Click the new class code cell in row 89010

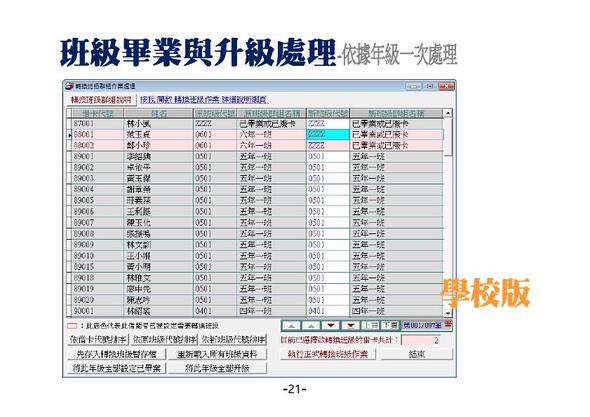(328, 256)
